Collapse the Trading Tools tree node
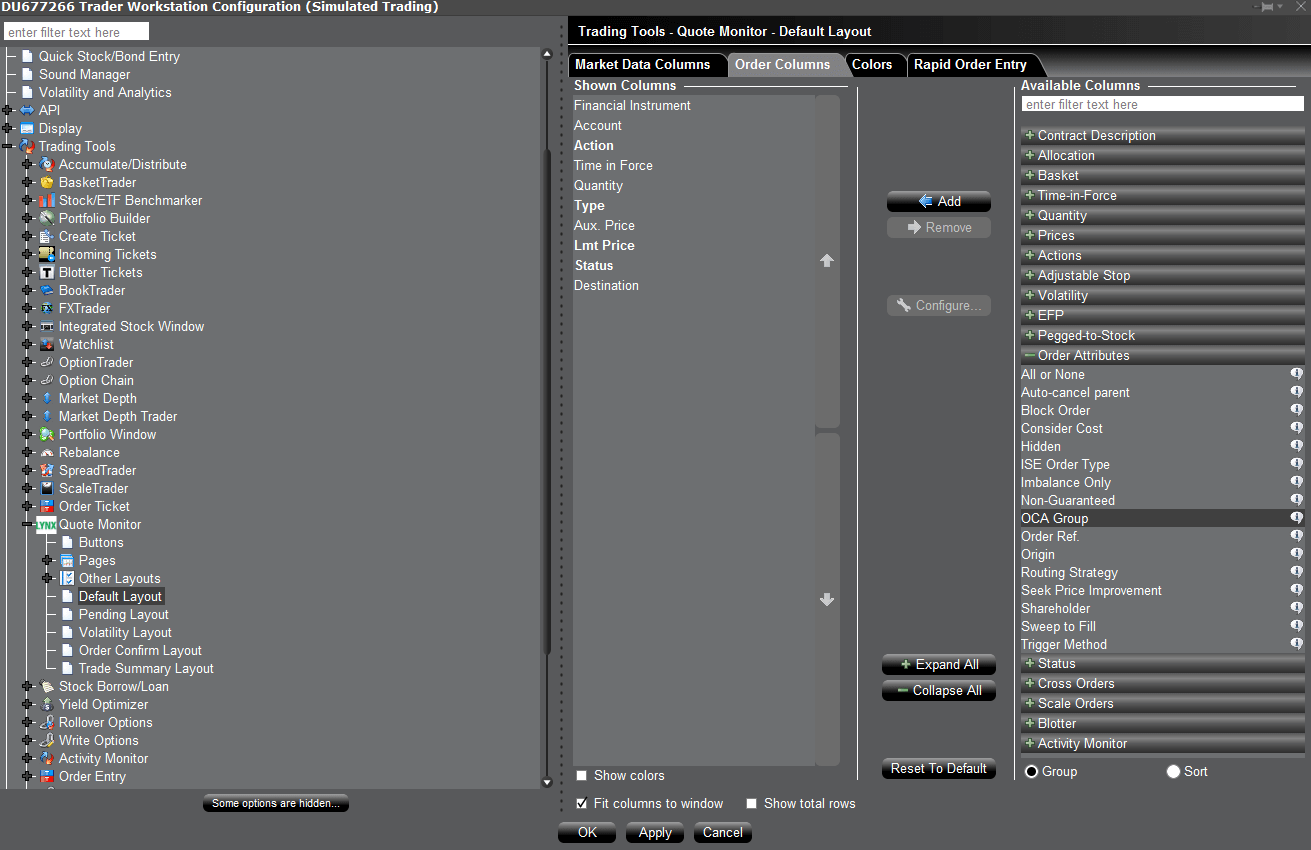 [x=7, y=146]
